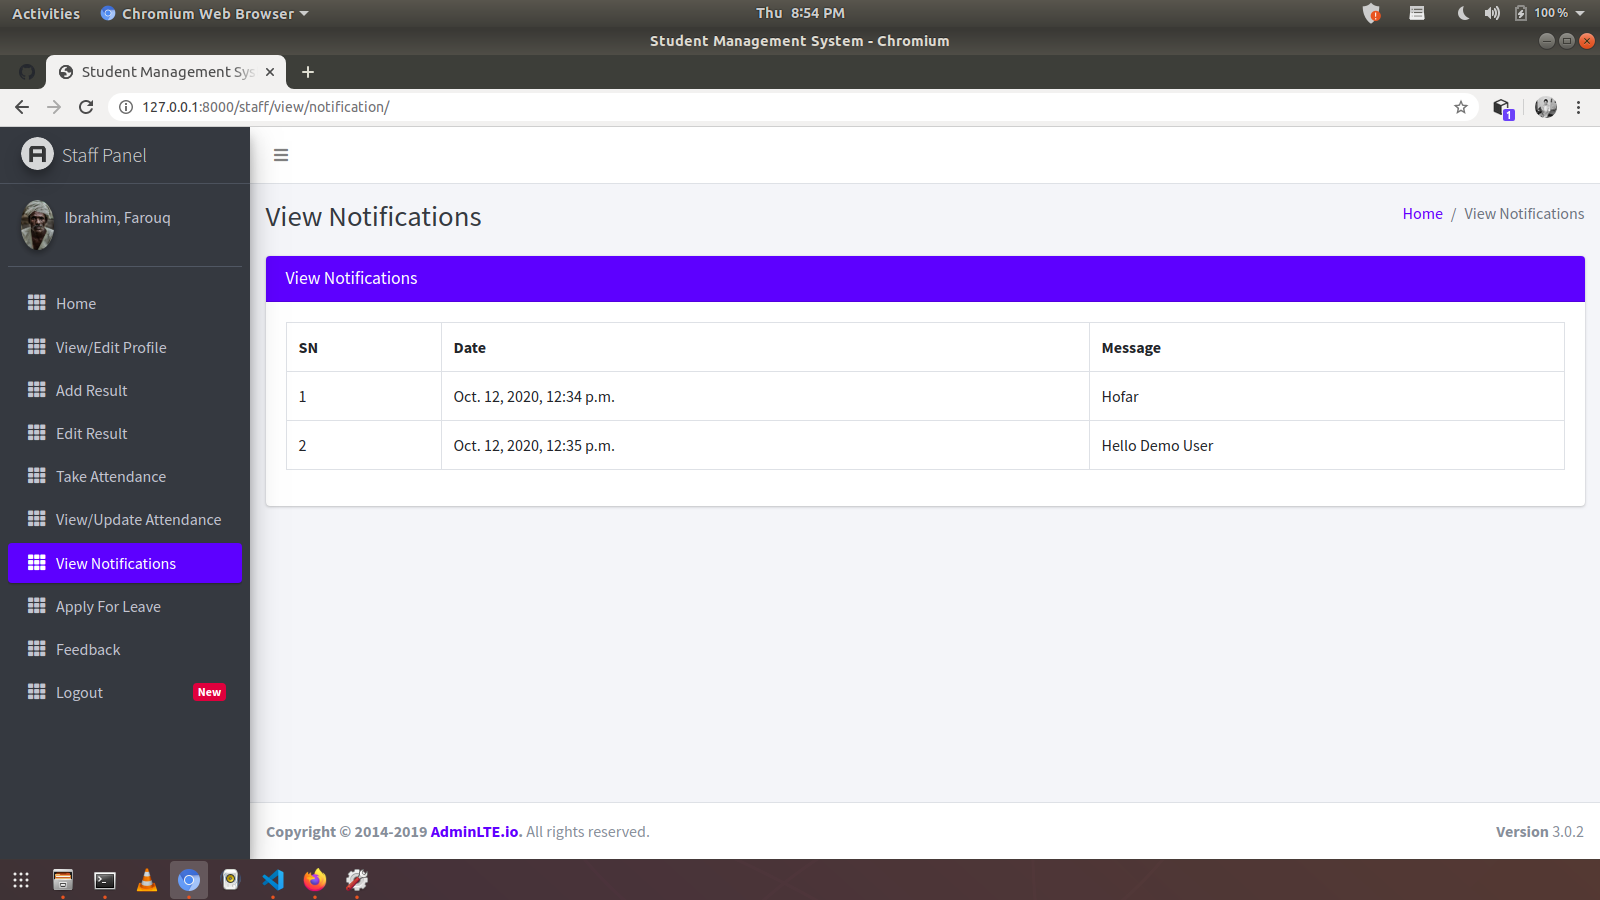Click the Home breadcrumb link
Screen dimensions: 1600x900
click(1422, 214)
